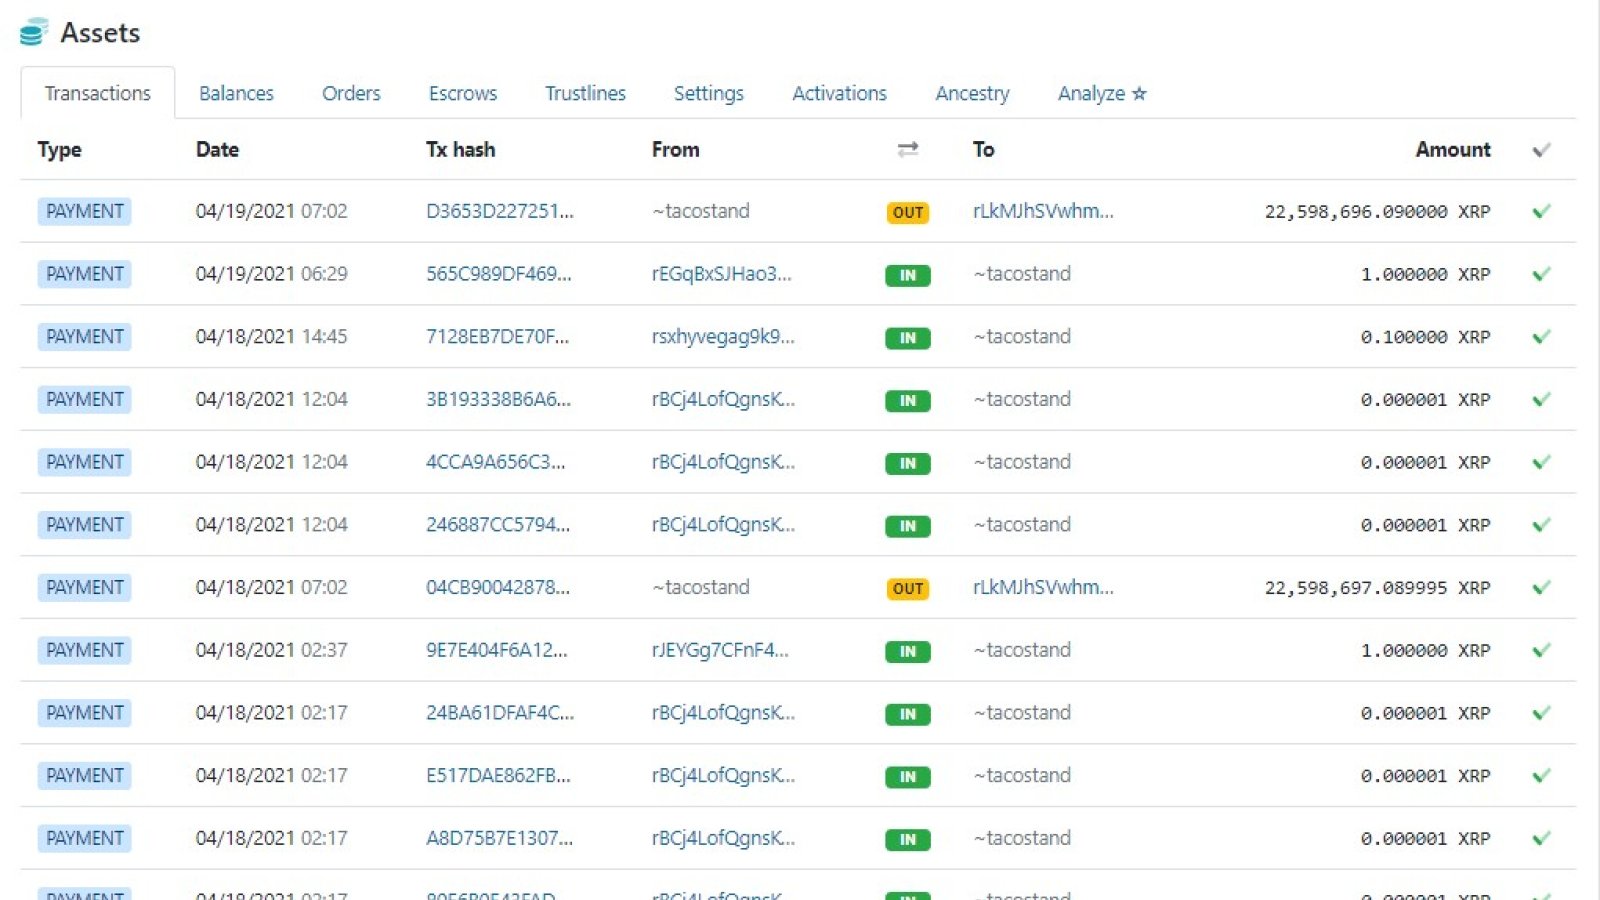Screen dimensions: 1600x900
Task: Open transaction hash 246887CC5794
Action: [x=498, y=525]
